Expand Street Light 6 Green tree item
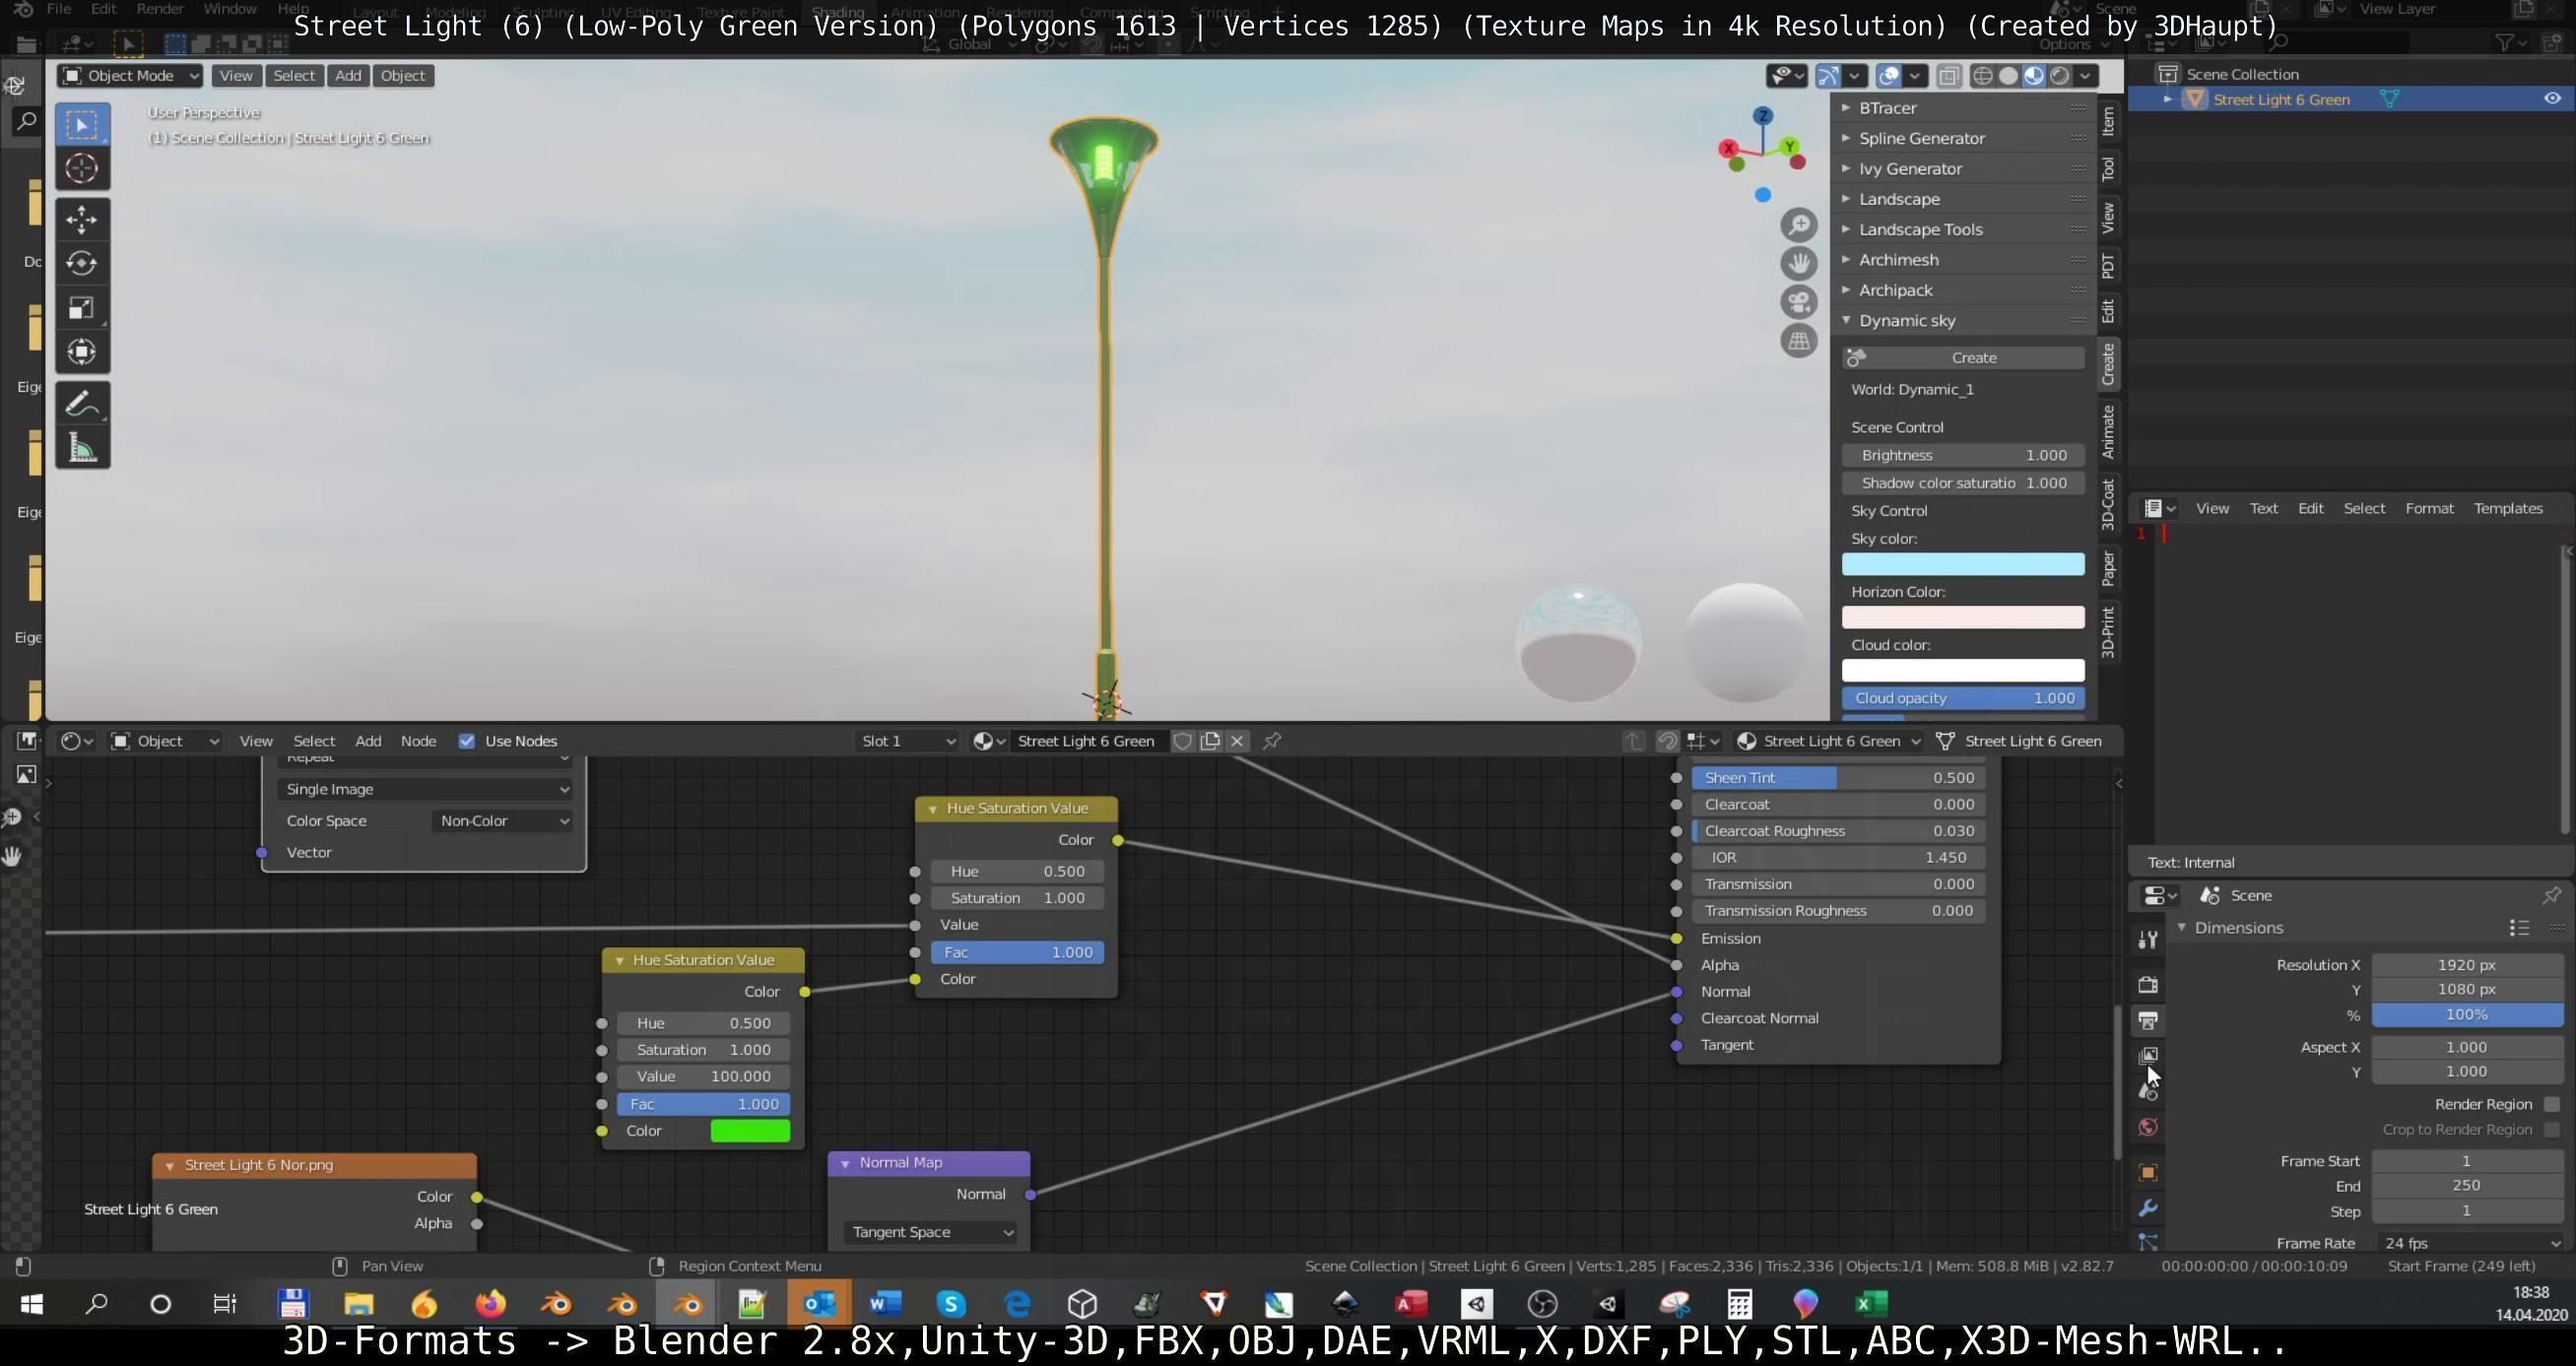 coord(2166,99)
